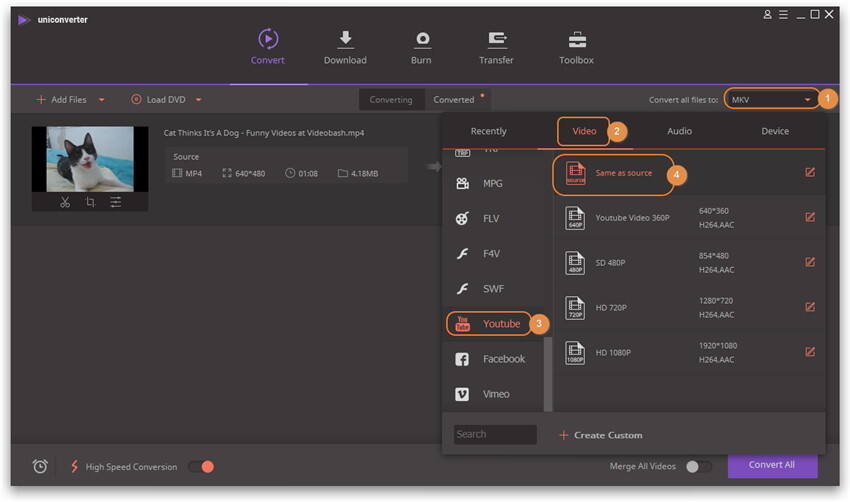Select the MPG format entry

[493, 184]
